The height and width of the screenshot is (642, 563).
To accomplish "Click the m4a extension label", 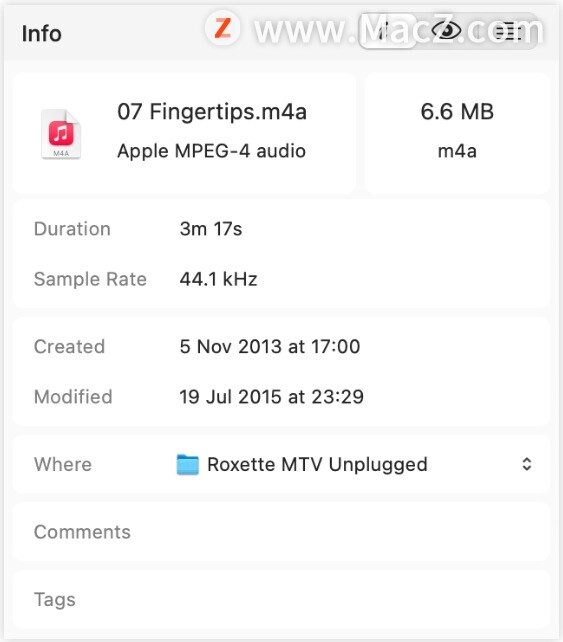I will pos(457,151).
